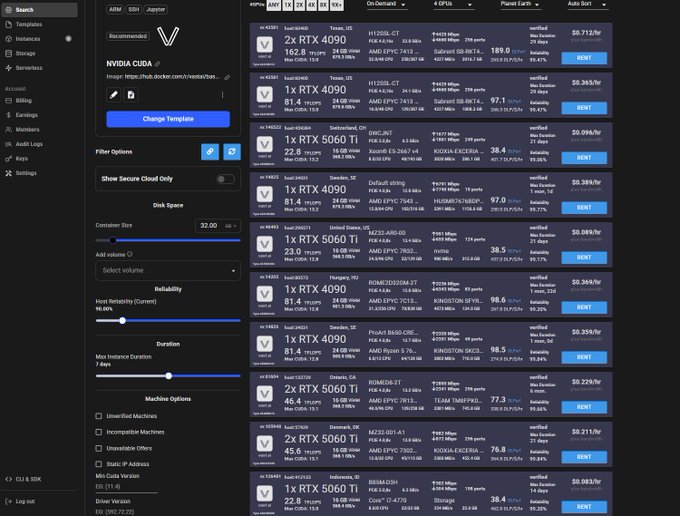Click the Storage icon in the sidebar
This screenshot has width=680, height=516.
(x=8, y=53)
